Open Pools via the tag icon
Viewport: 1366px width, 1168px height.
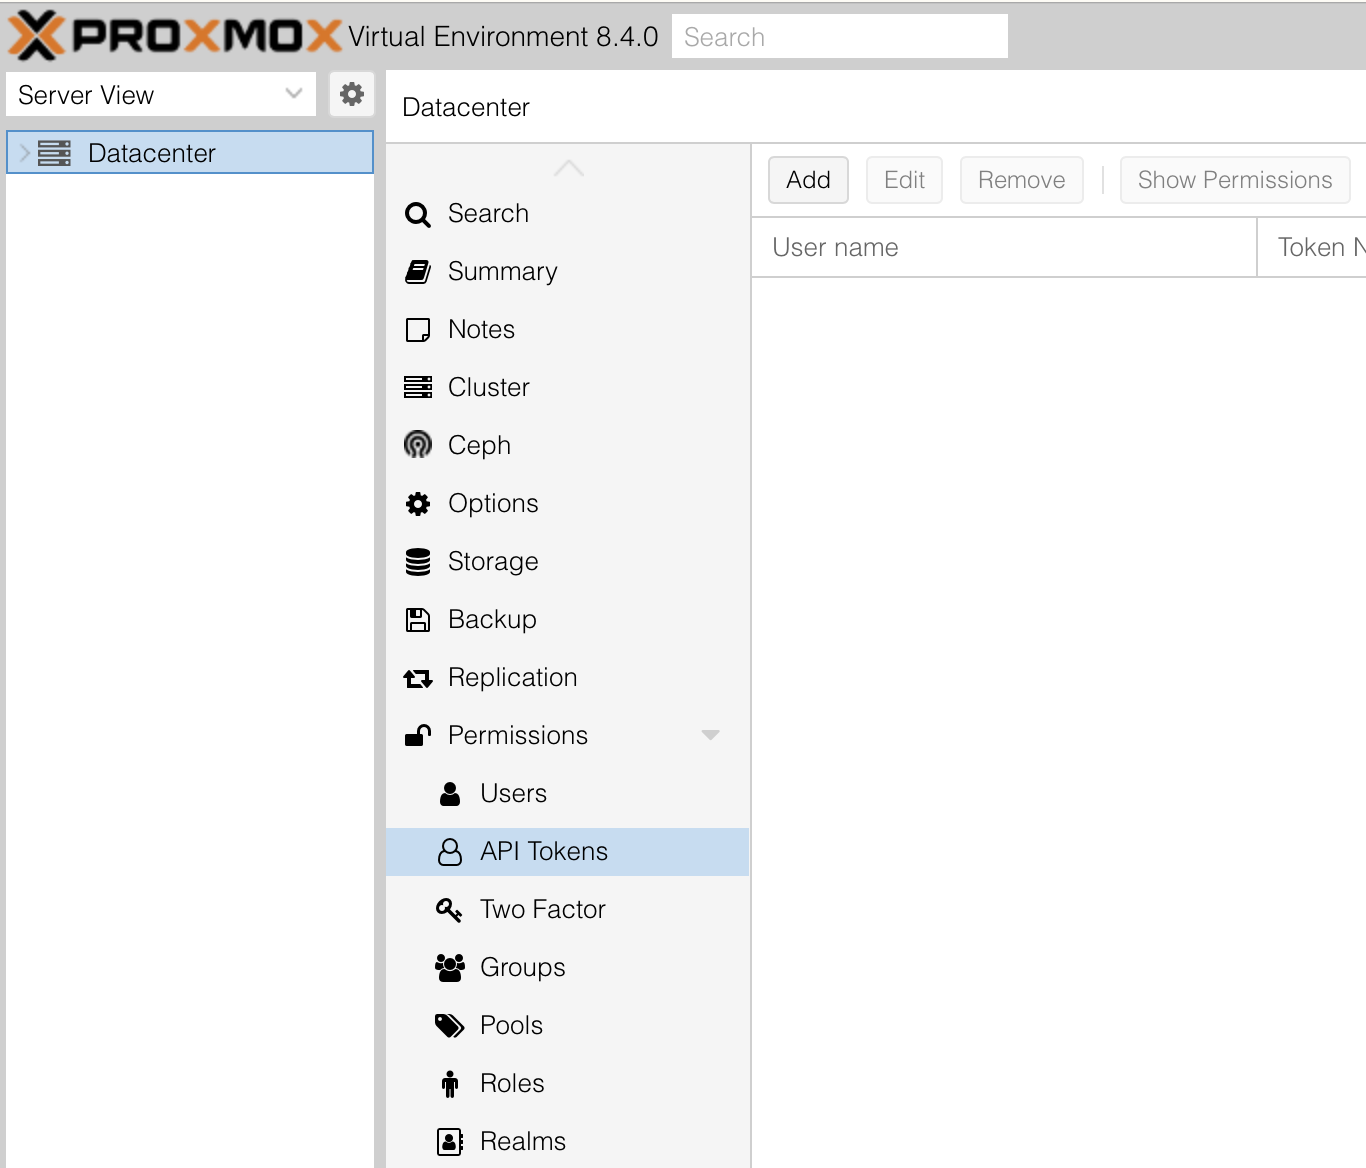pyautogui.click(x=450, y=1025)
